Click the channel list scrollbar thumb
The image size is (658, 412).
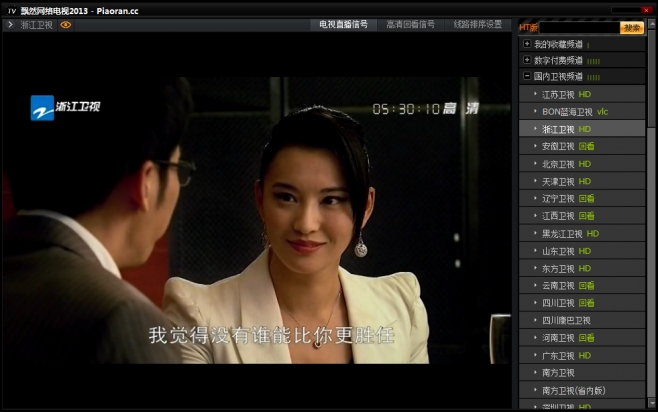click(652, 78)
